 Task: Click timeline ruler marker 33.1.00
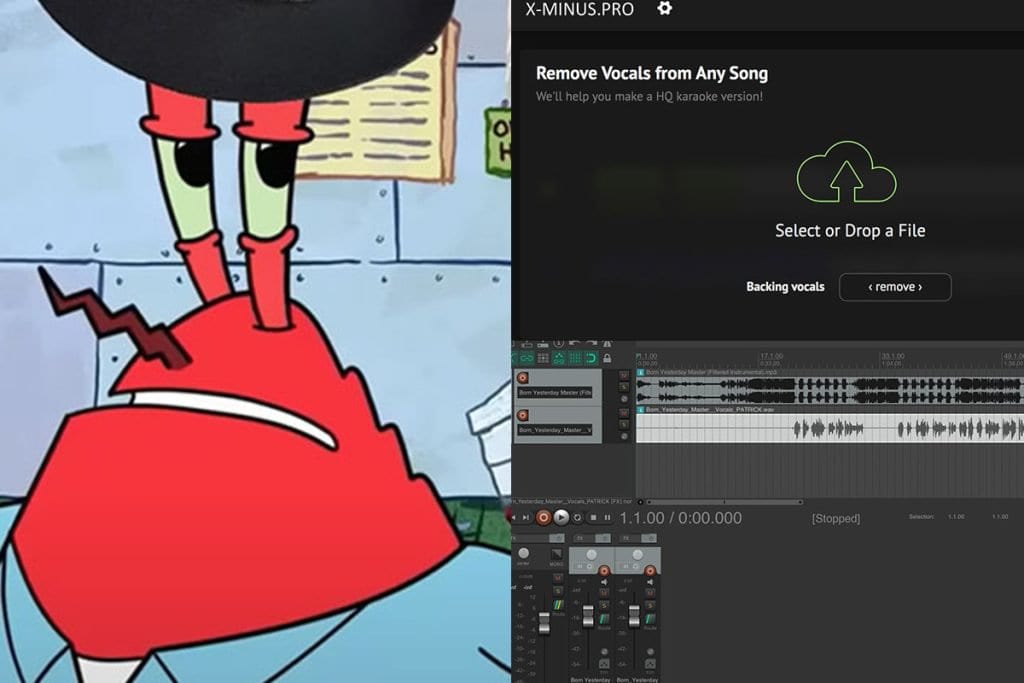(893, 357)
